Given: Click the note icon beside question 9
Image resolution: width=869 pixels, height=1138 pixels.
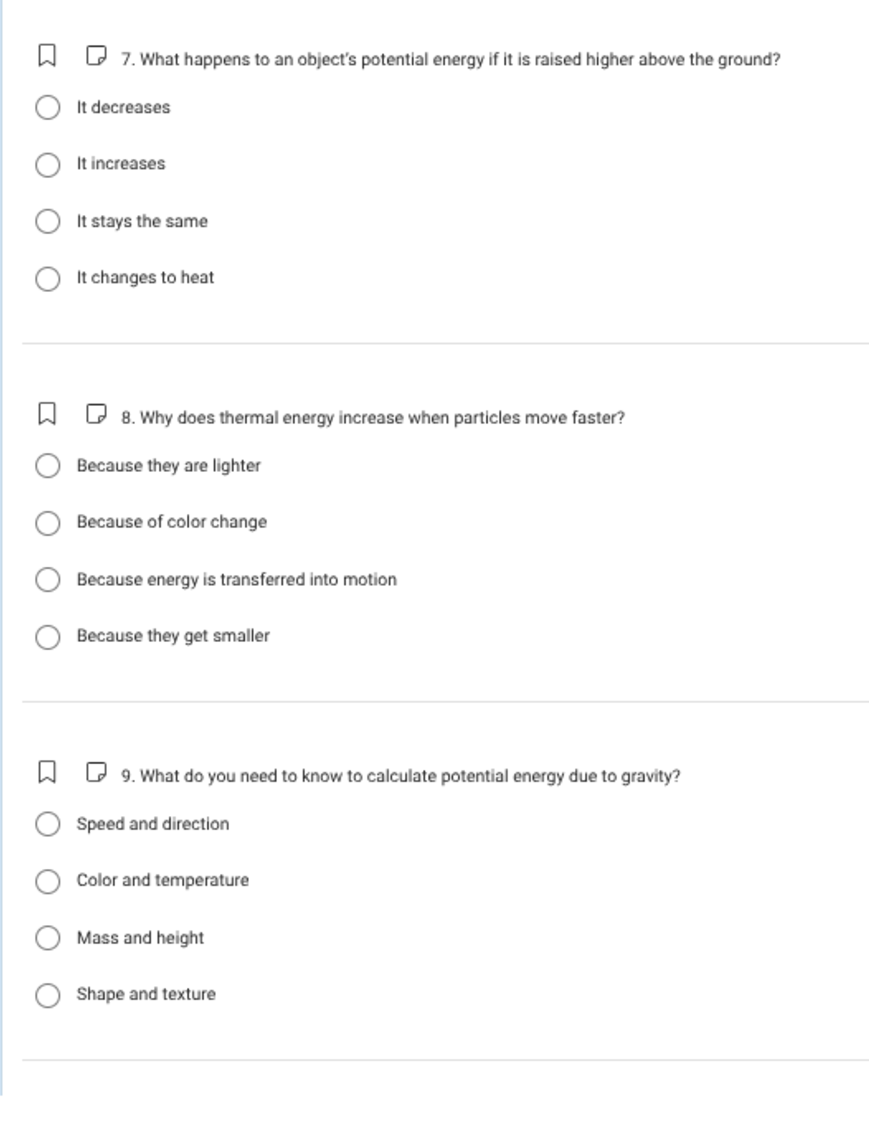Looking at the screenshot, I should pyautogui.click(x=96, y=772).
